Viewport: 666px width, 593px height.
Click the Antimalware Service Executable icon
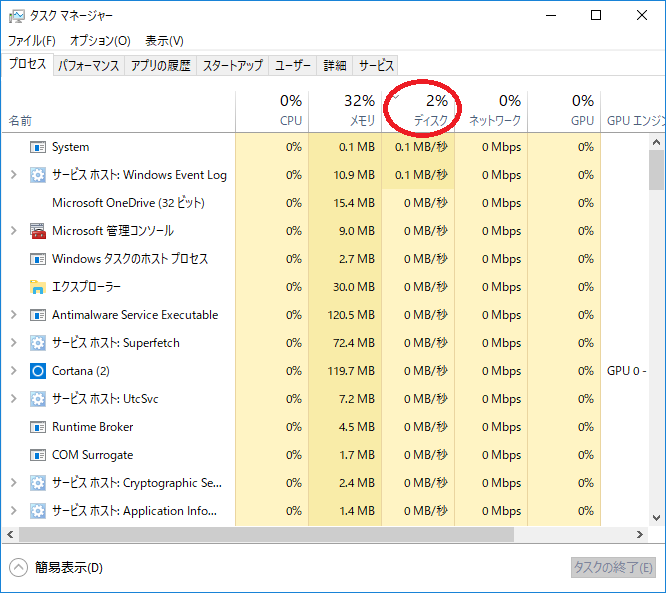tap(38, 315)
